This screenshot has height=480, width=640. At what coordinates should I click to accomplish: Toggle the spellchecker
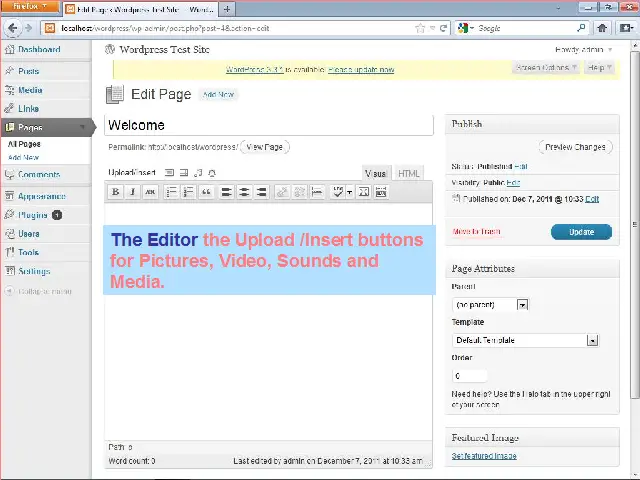pyautogui.click(x=338, y=192)
